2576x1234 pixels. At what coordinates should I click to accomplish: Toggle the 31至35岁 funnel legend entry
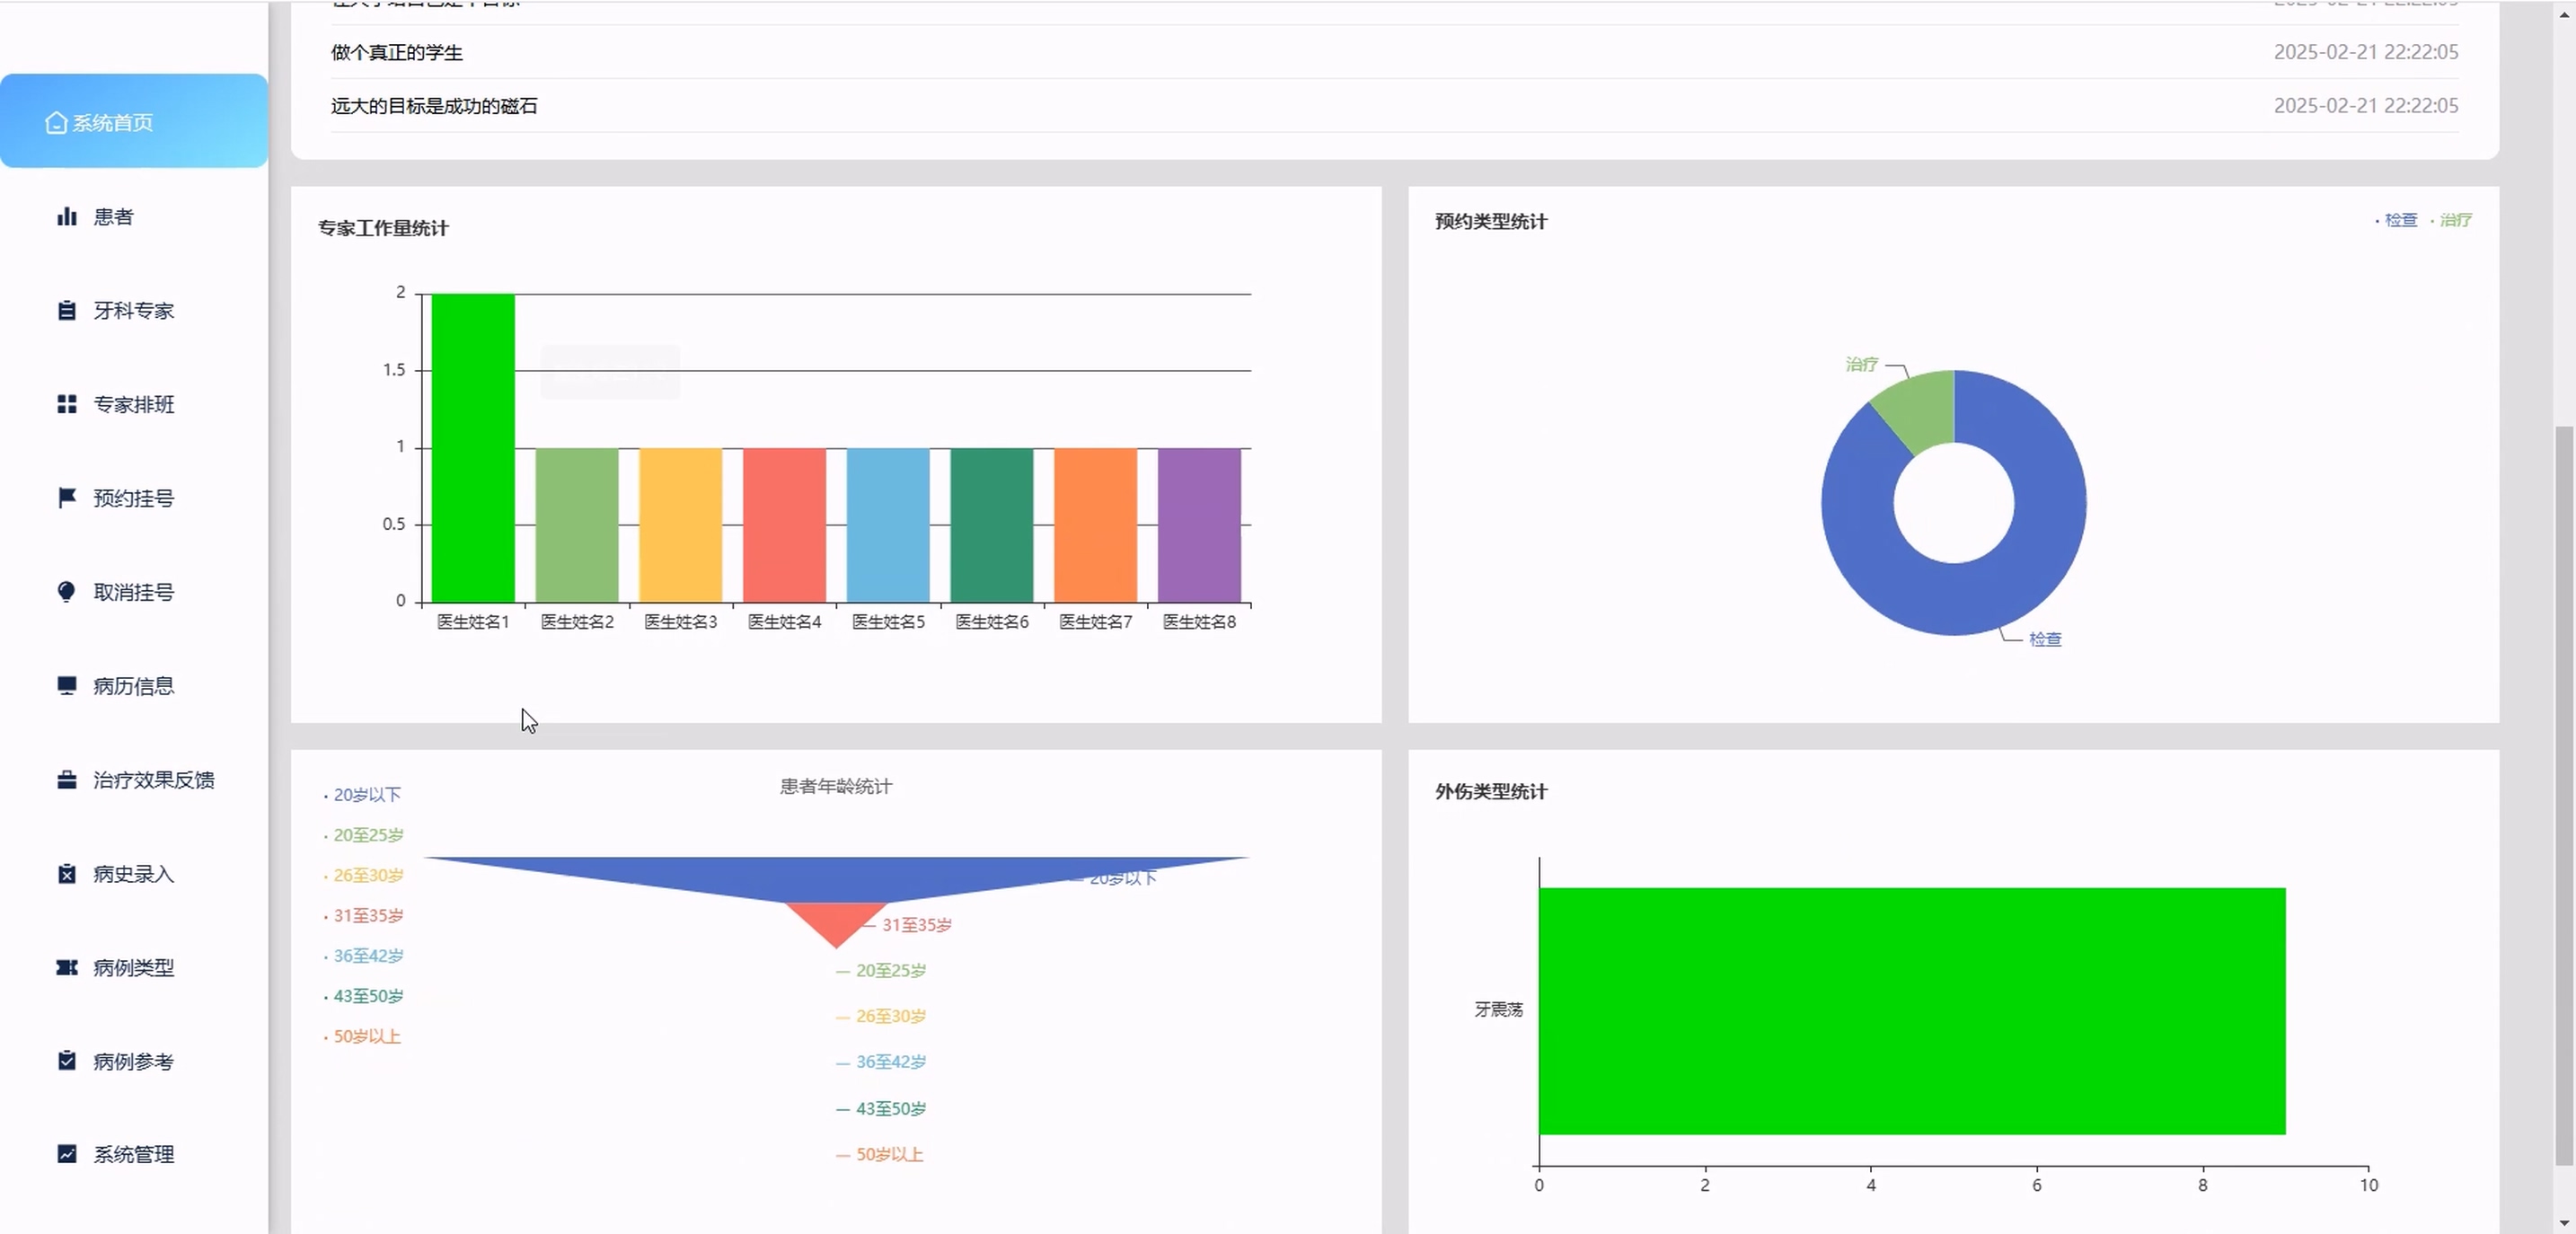tap(367, 916)
